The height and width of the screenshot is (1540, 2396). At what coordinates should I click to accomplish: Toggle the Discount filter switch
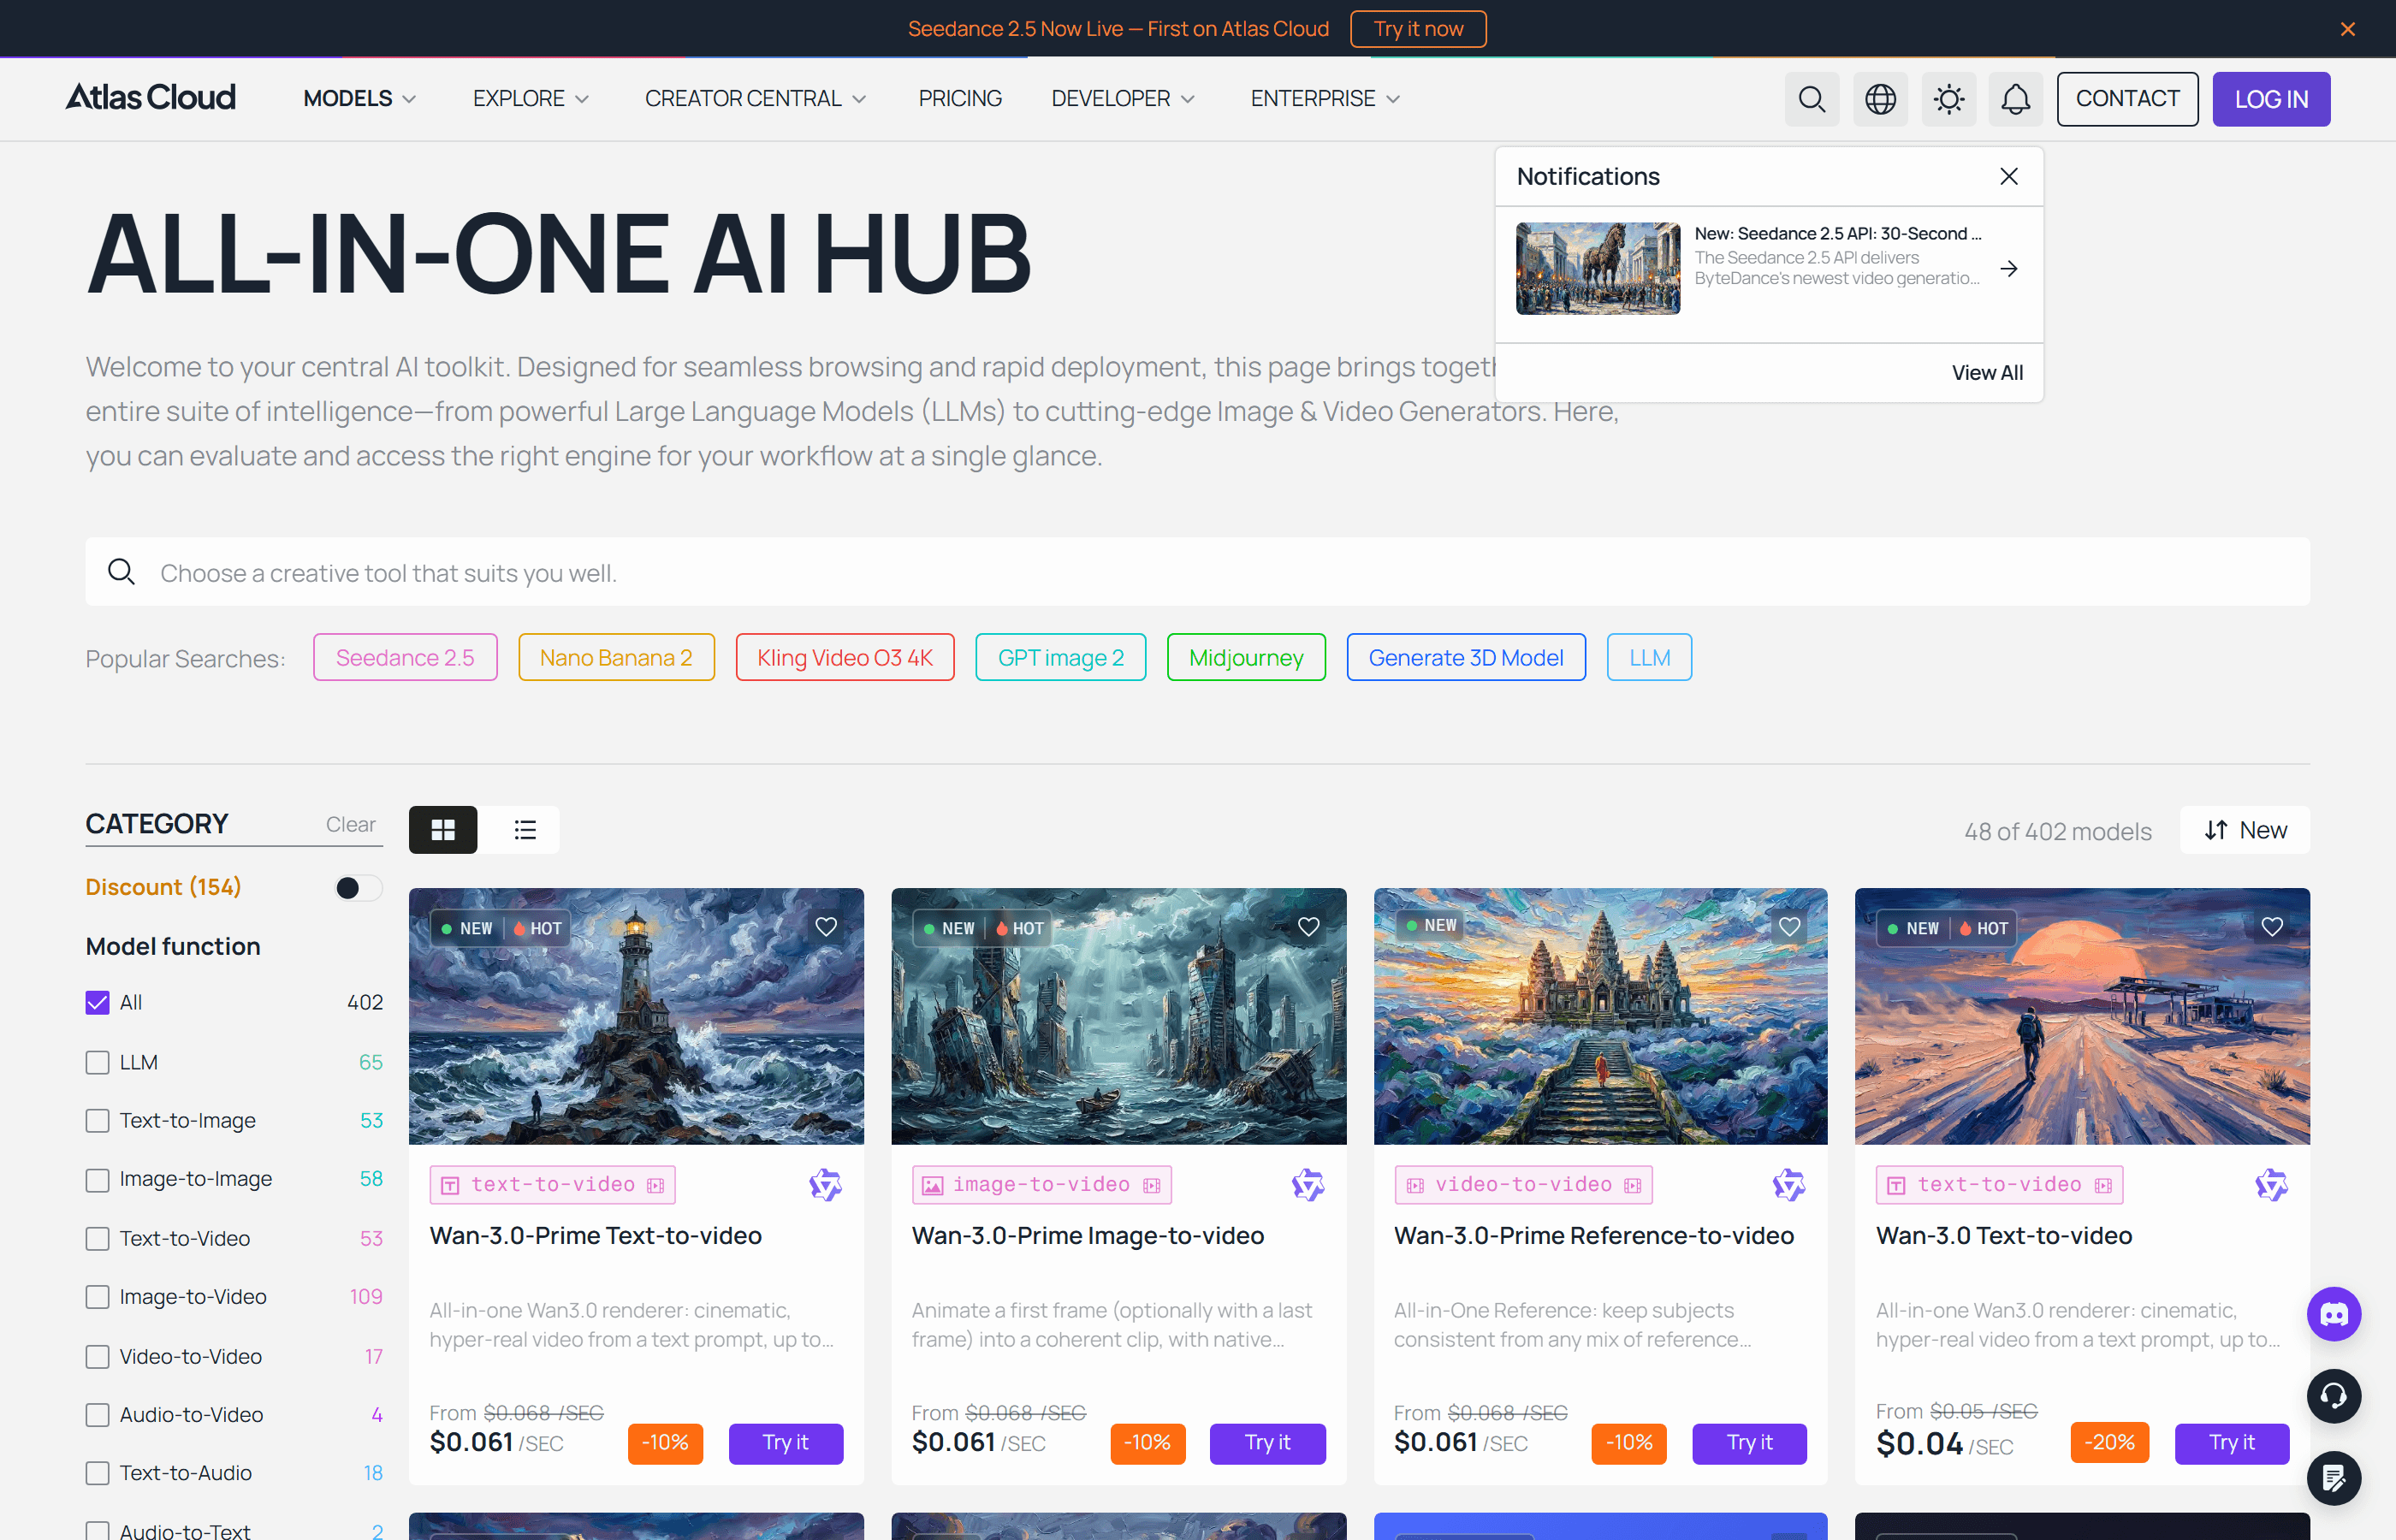358,888
